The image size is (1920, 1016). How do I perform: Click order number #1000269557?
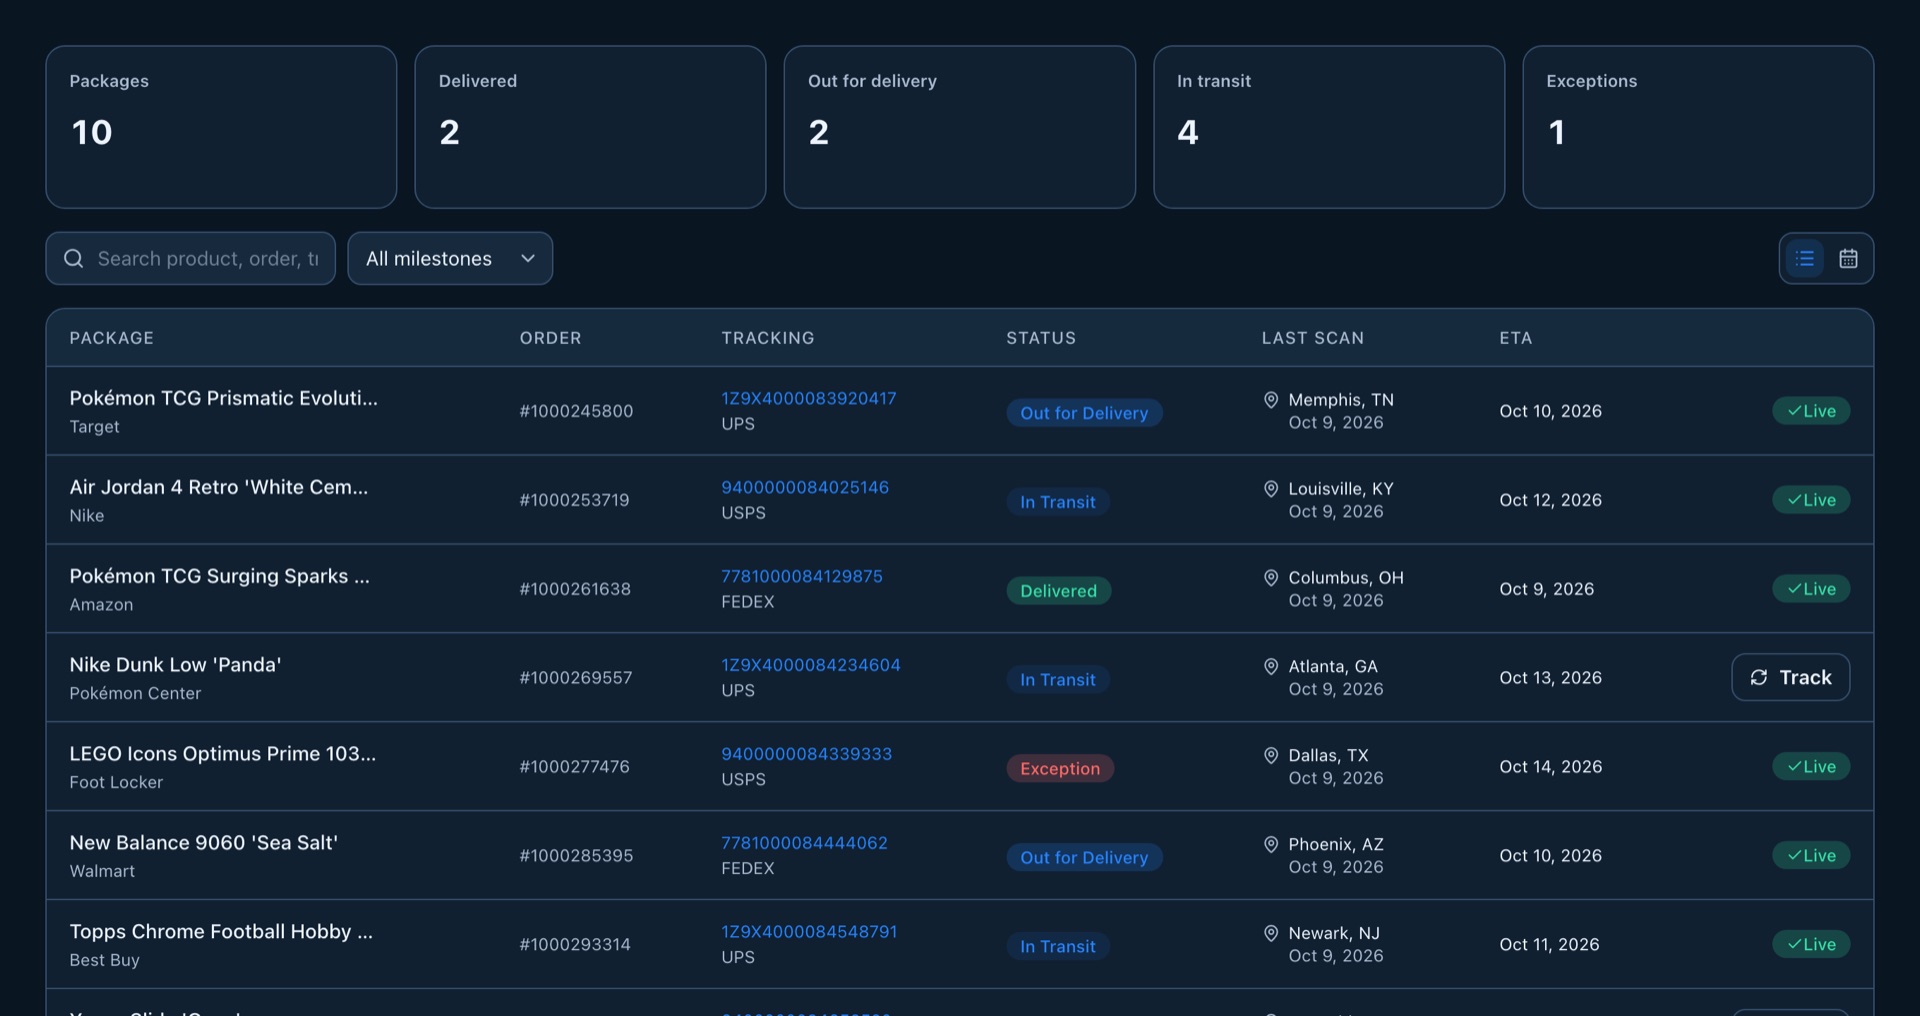click(x=576, y=678)
